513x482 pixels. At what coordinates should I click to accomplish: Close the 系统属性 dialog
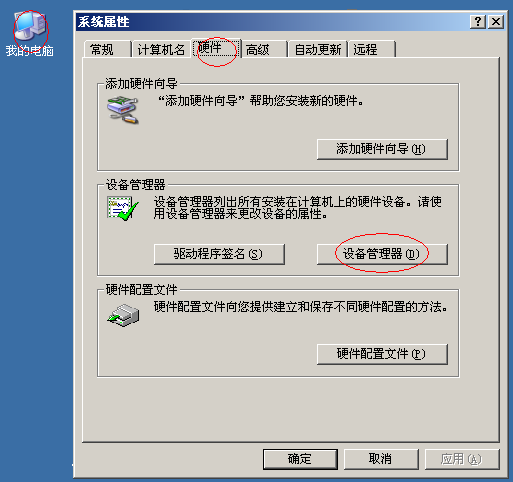pyautogui.click(x=496, y=22)
